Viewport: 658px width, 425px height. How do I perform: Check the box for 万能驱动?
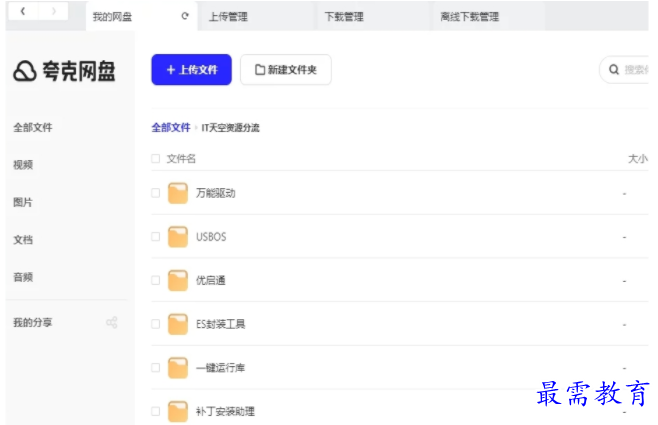(x=156, y=193)
